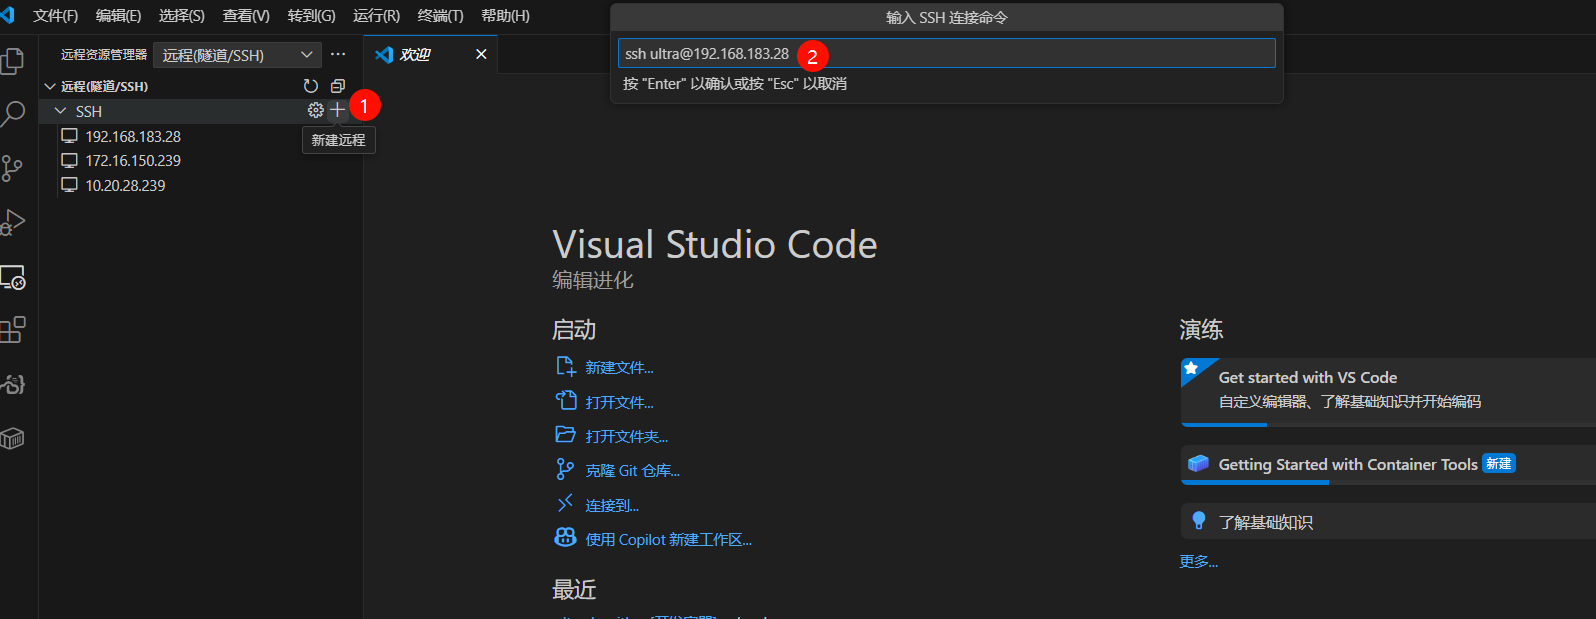Image resolution: width=1596 pixels, height=619 pixels.
Task: Click the Get started star badge icon
Action: [1191, 368]
